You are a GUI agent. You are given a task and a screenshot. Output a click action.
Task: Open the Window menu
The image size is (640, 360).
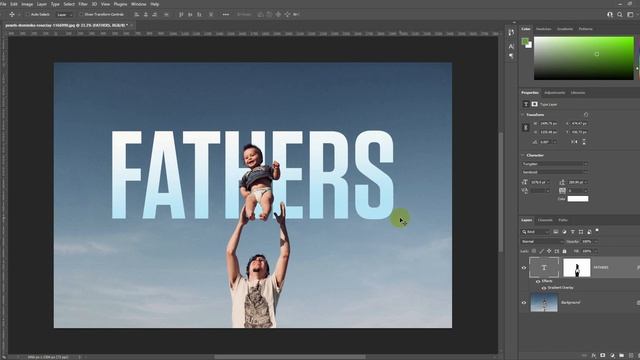point(138,4)
